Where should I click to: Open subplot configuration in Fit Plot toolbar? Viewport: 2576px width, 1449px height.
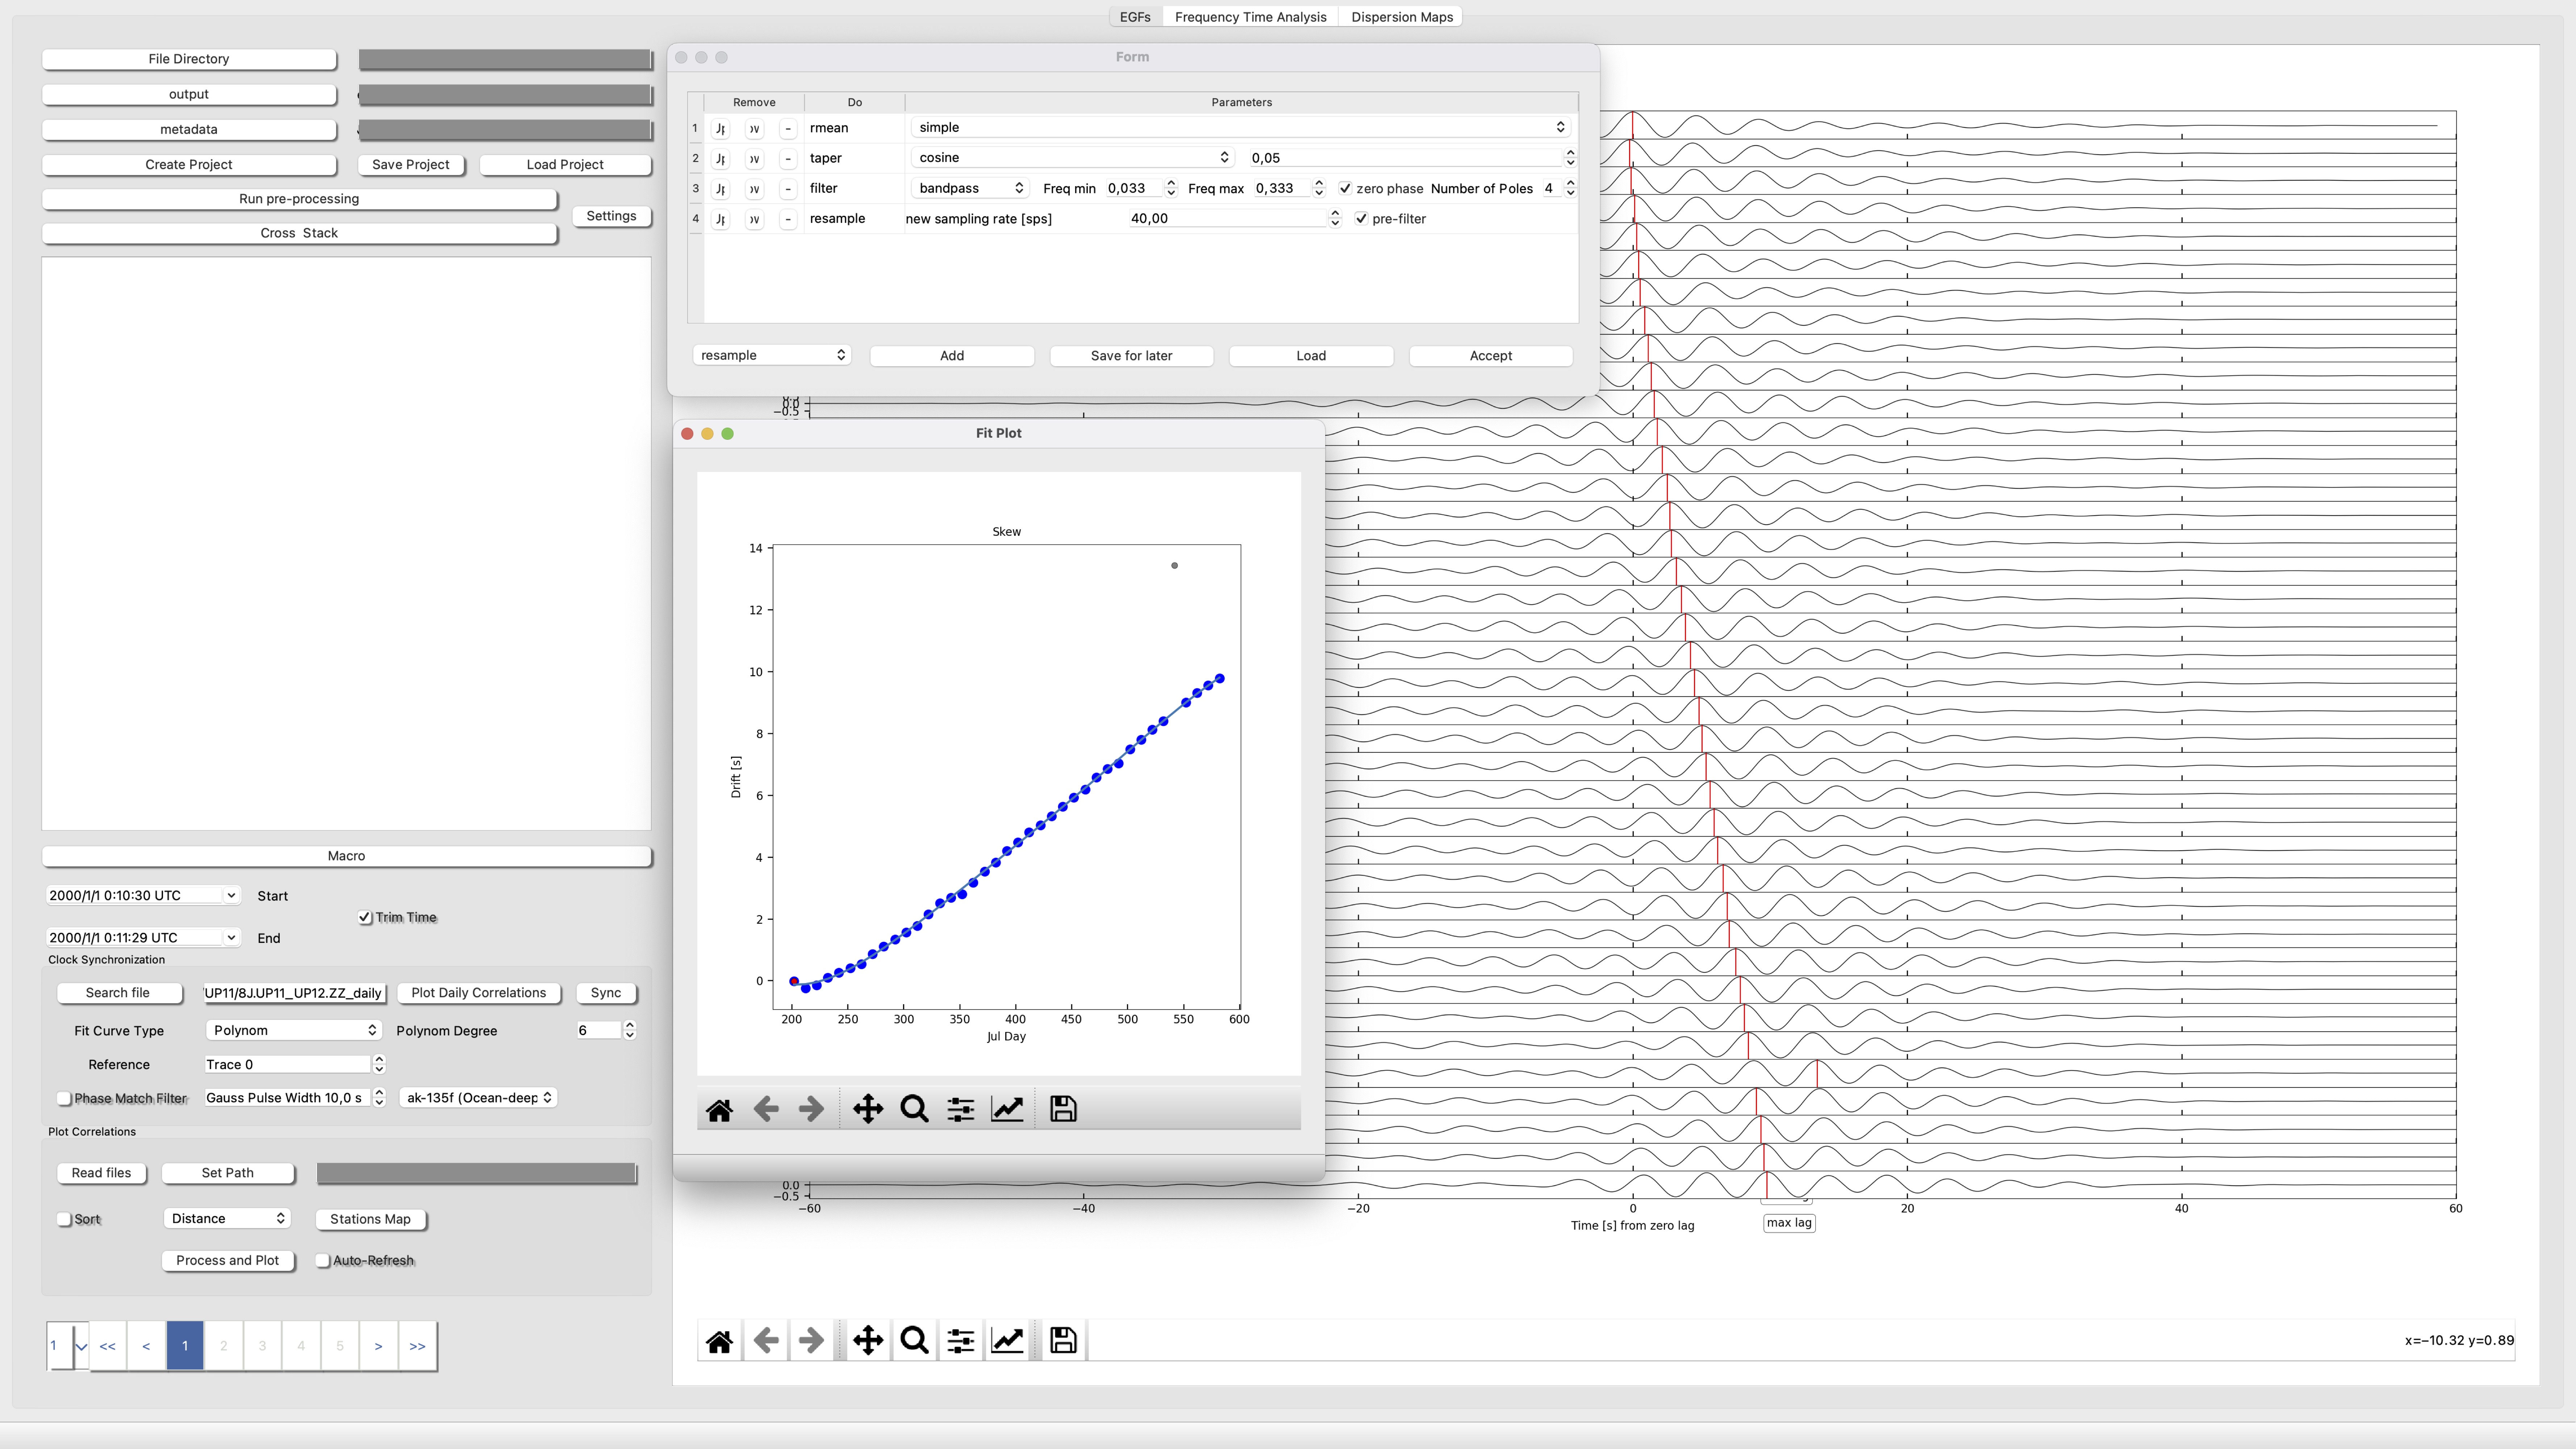coord(961,1109)
